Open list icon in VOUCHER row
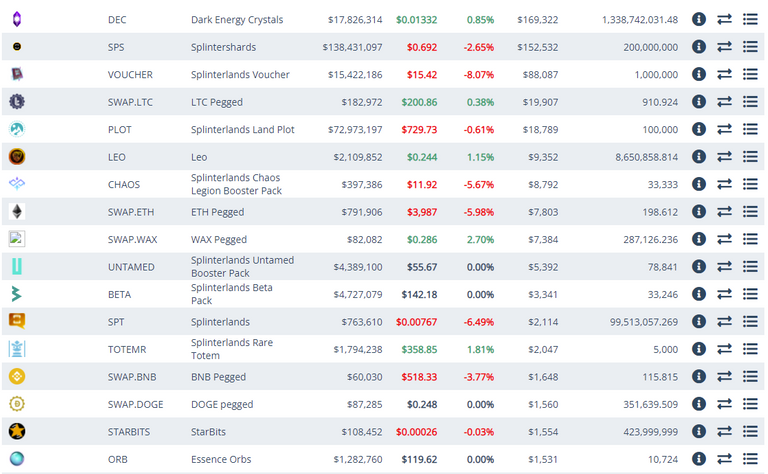The width and height of the screenshot is (768, 474). click(750, 74)
